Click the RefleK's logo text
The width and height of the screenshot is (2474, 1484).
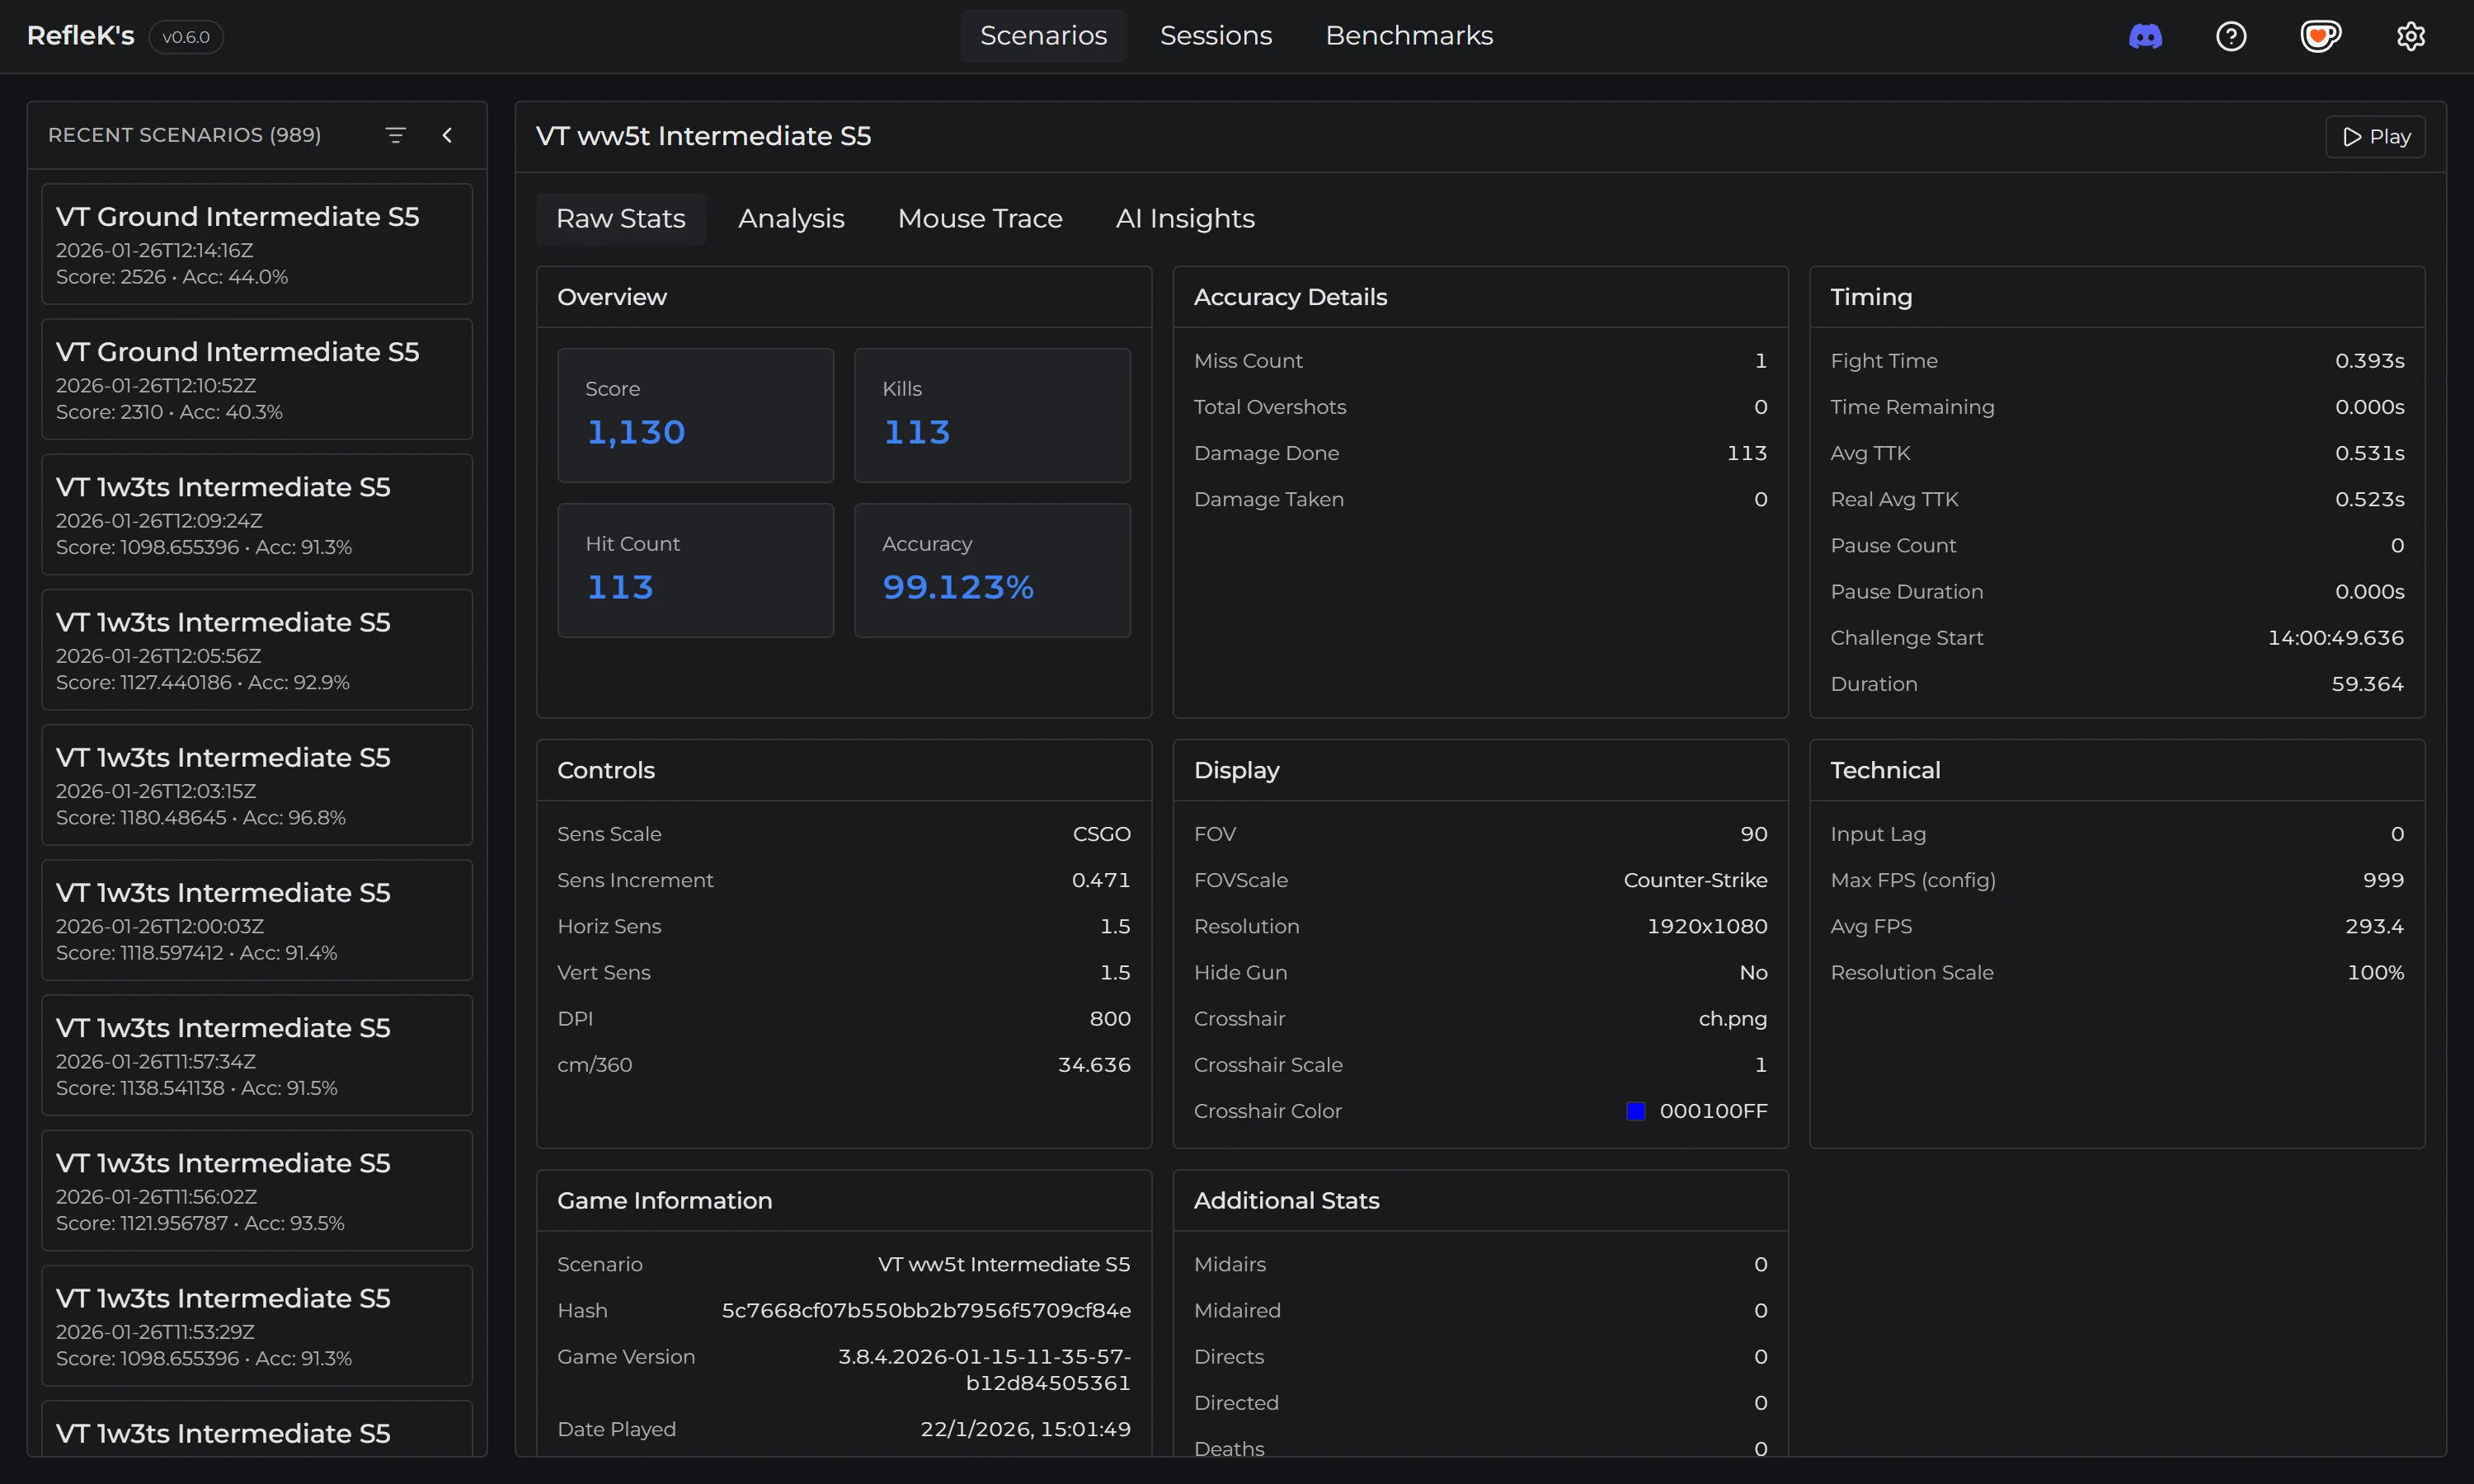point(80,36)
